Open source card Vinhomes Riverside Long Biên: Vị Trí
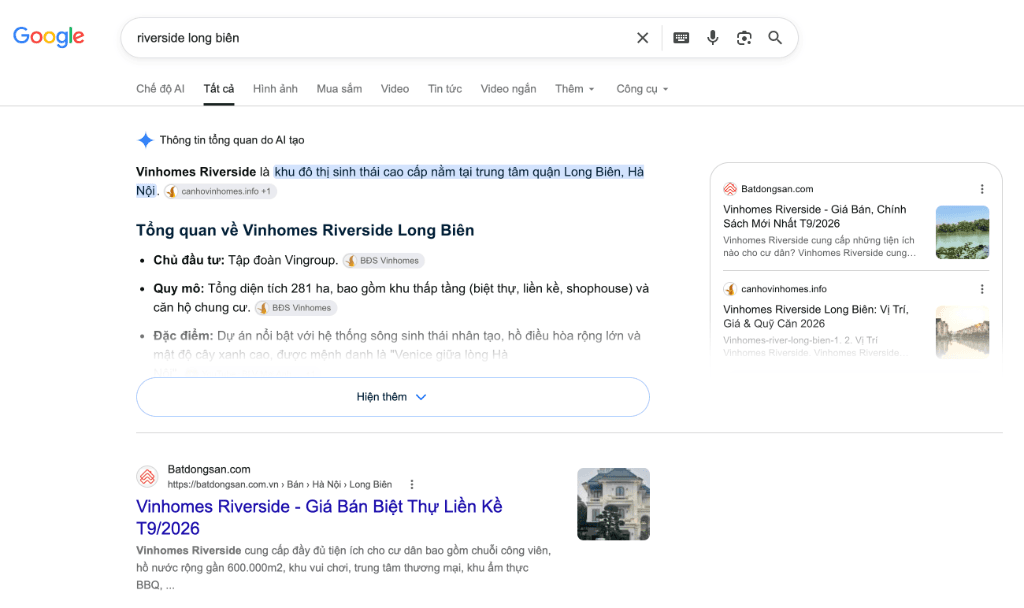This screenshot has height=608, width=1024. click(816, 316)
